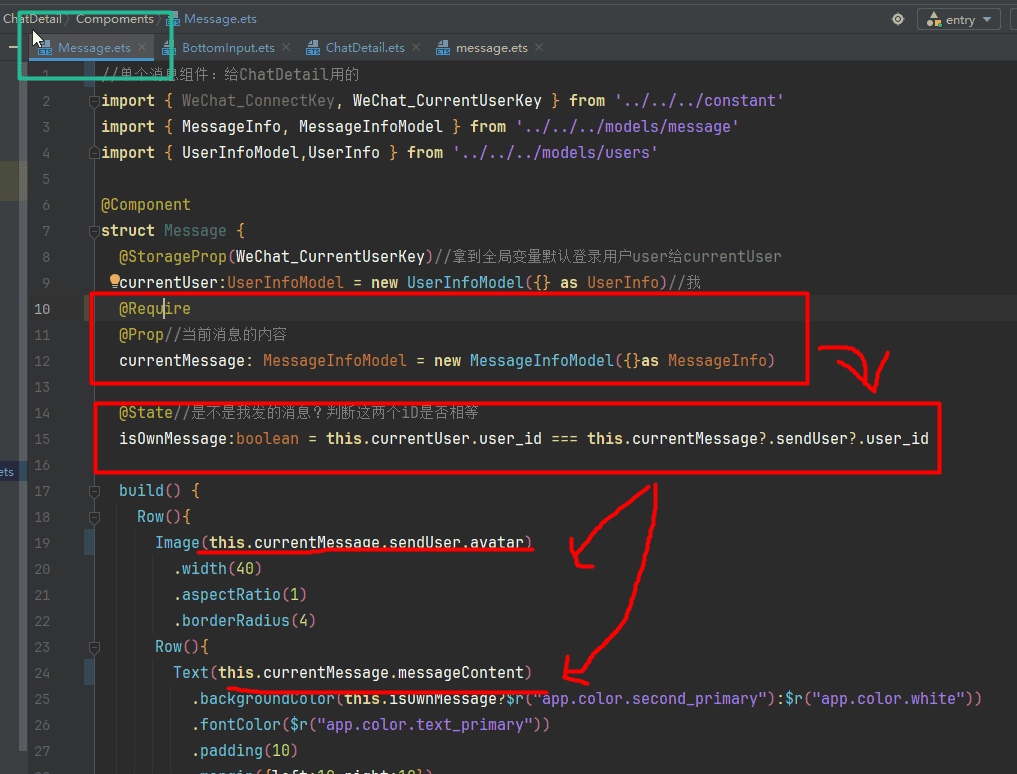Switch to the BottomInput.ets tab
Screen dimensions: 1017x774
coord(228,48)
